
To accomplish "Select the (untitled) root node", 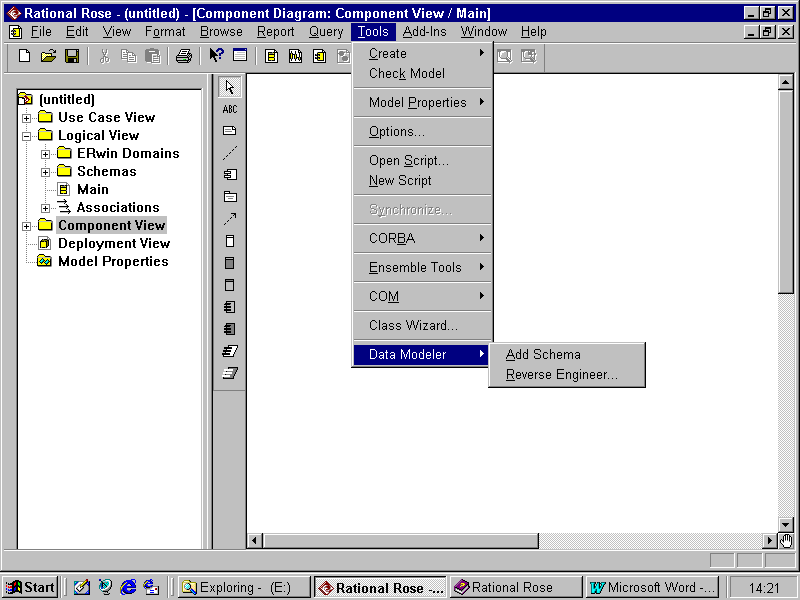I will 67,99.
